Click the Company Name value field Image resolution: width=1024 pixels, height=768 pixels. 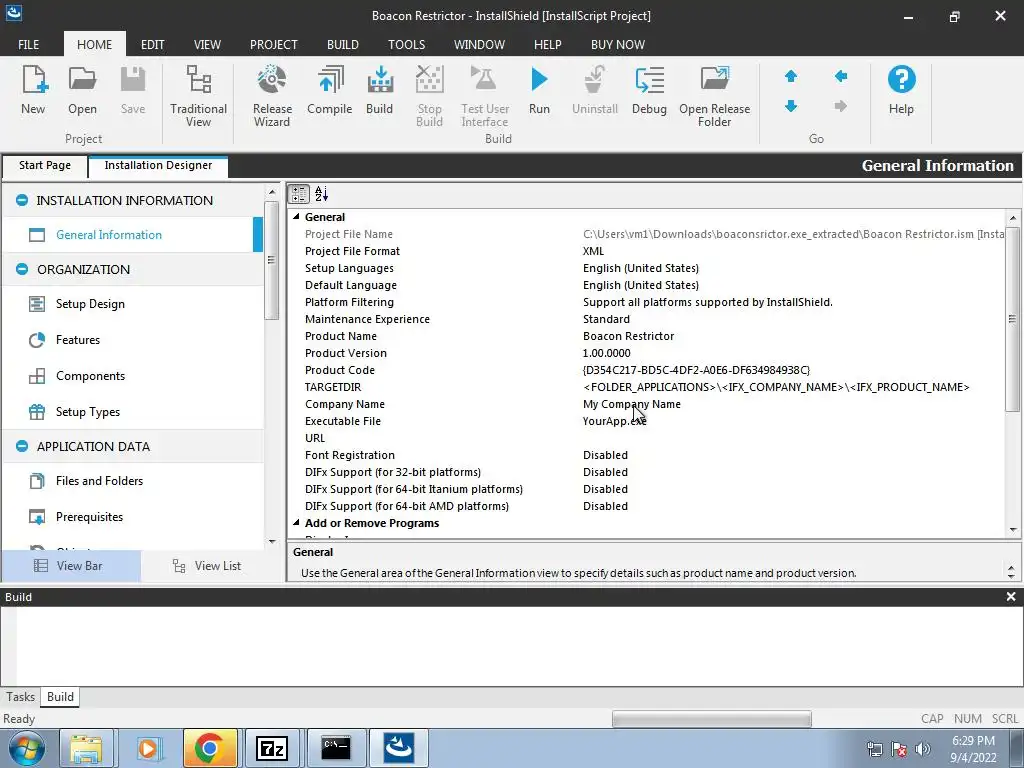[793, 404]
